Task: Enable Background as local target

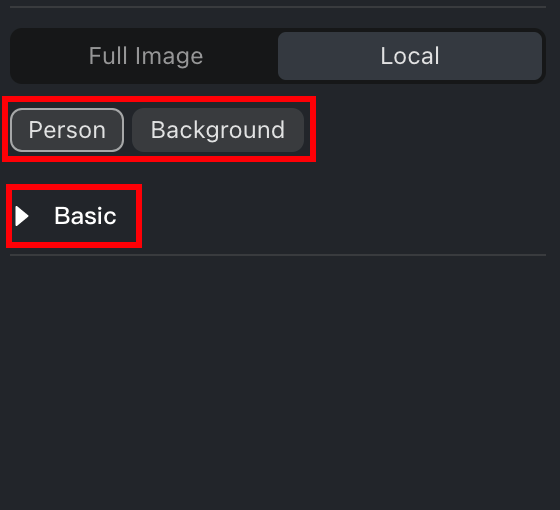Action: 218,130
